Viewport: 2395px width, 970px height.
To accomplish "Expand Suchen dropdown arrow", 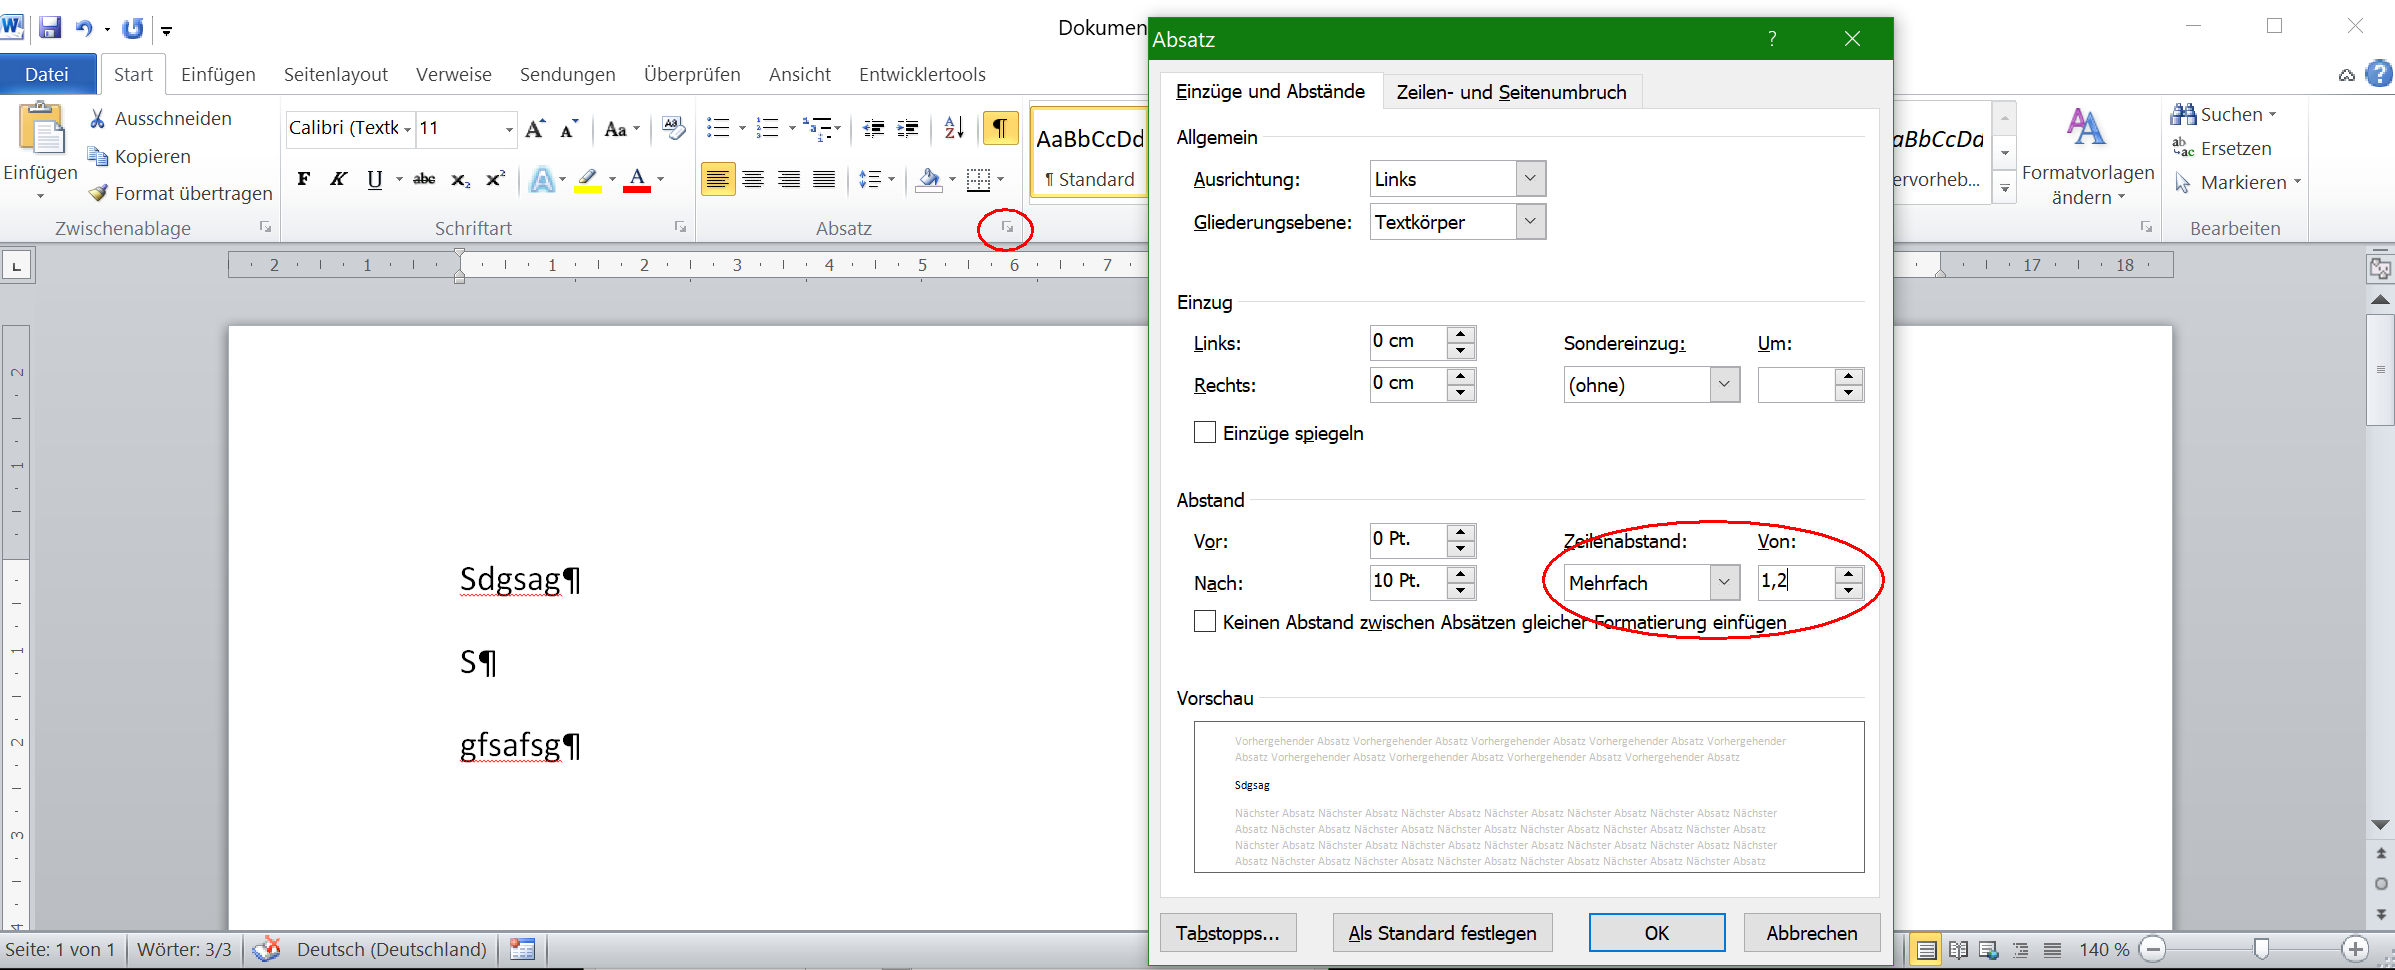I will [x=2272, y=115].
